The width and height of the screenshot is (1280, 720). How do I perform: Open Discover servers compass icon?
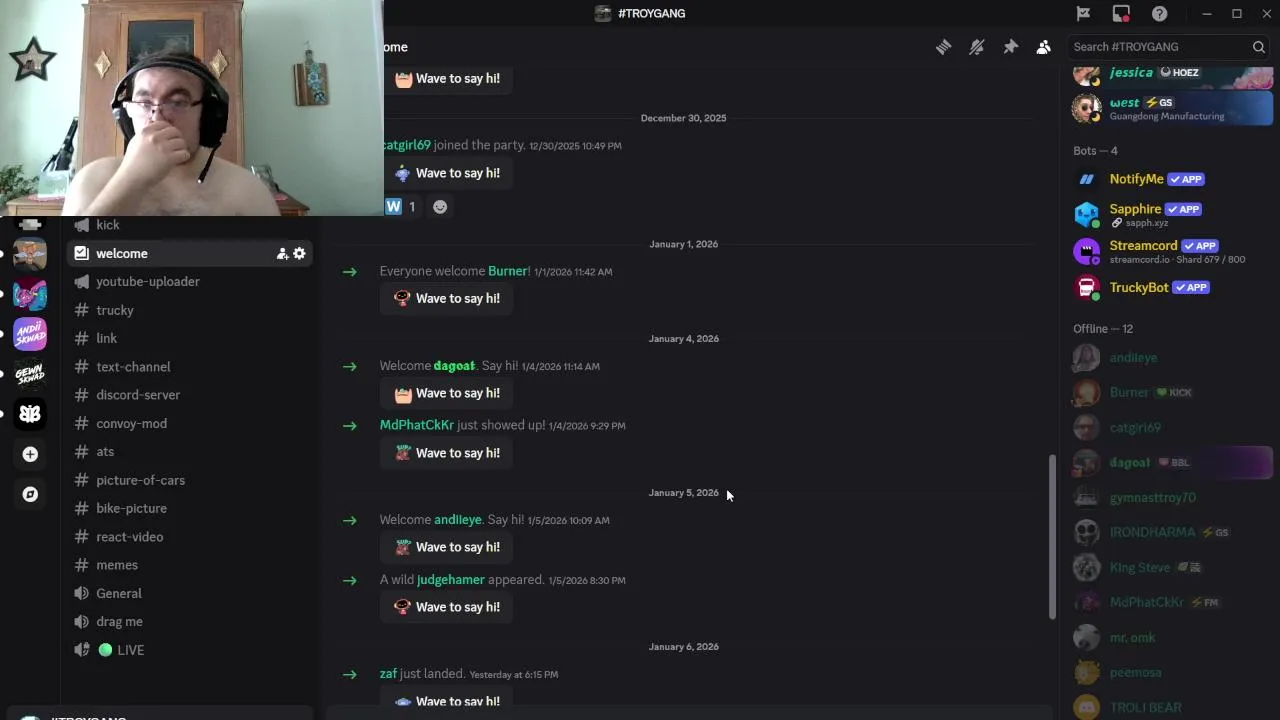pos(30,494)
